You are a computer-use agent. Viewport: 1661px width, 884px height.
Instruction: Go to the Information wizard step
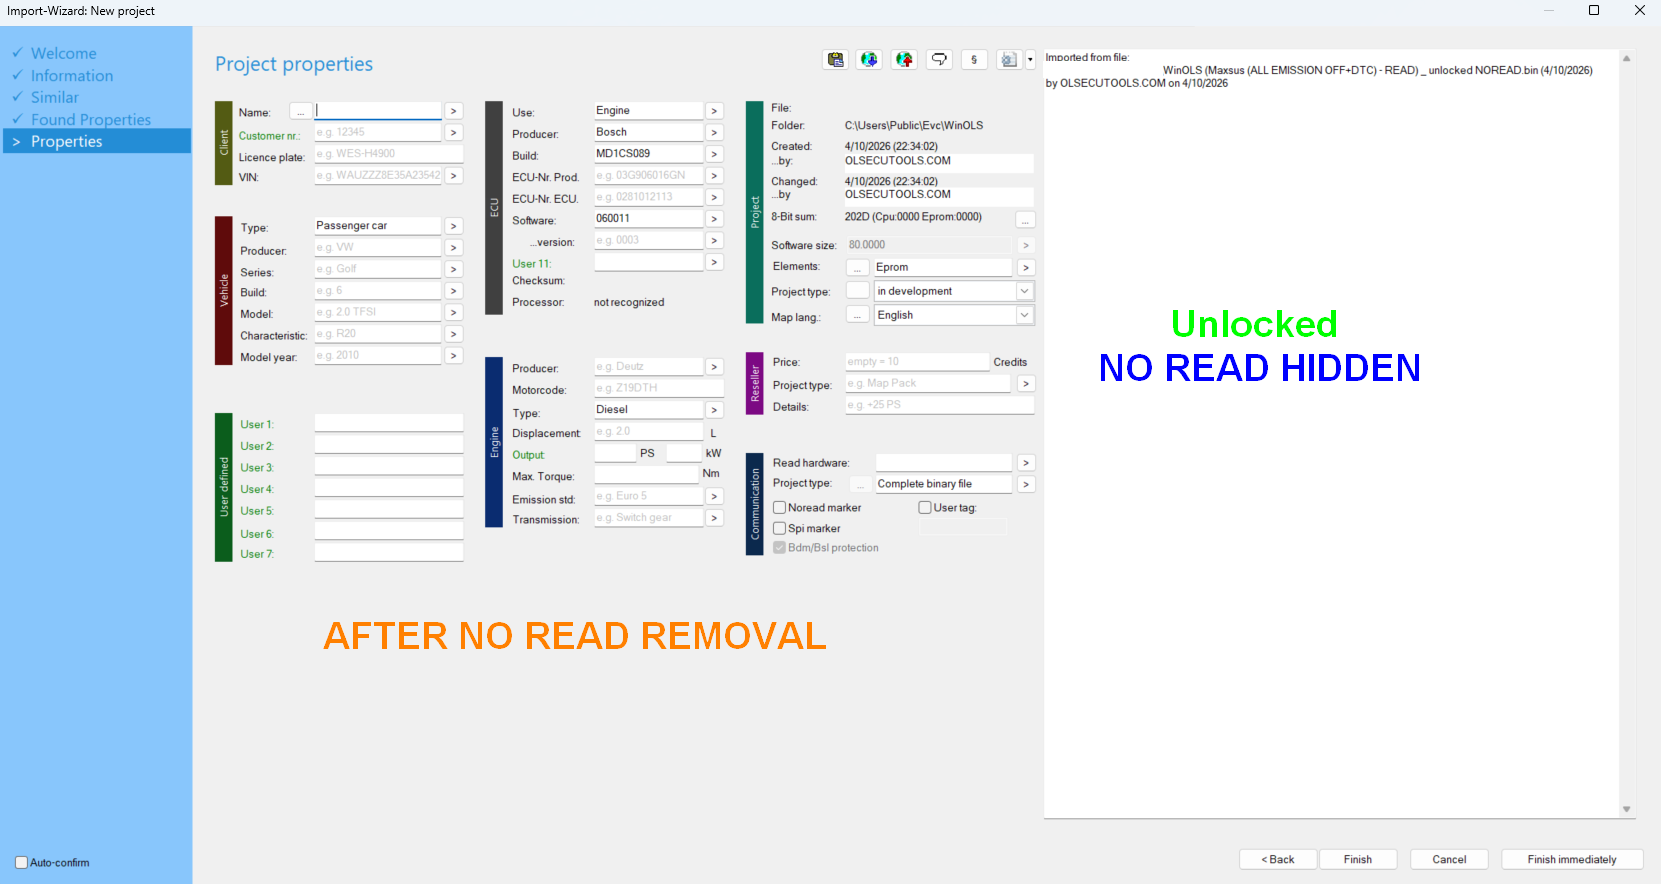pos(71,76)
